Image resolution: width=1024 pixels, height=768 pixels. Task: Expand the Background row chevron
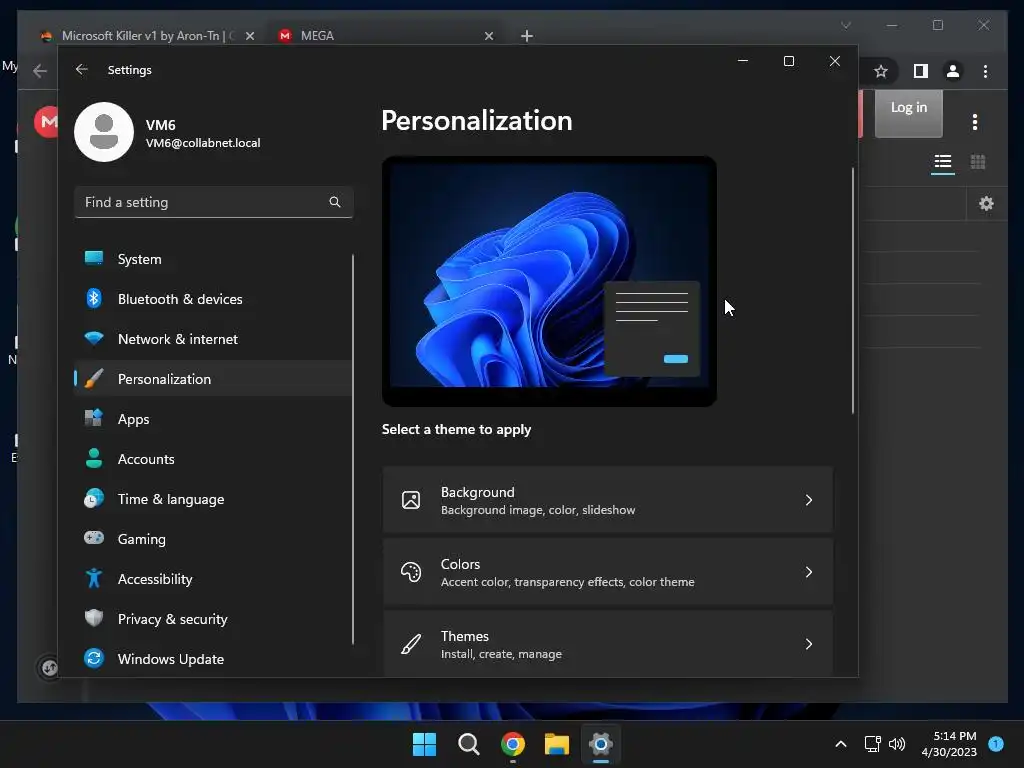coord(808,500)
